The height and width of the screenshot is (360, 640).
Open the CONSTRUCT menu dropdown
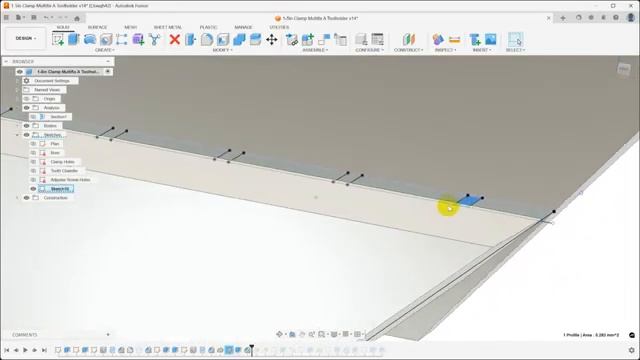(409, 50)
